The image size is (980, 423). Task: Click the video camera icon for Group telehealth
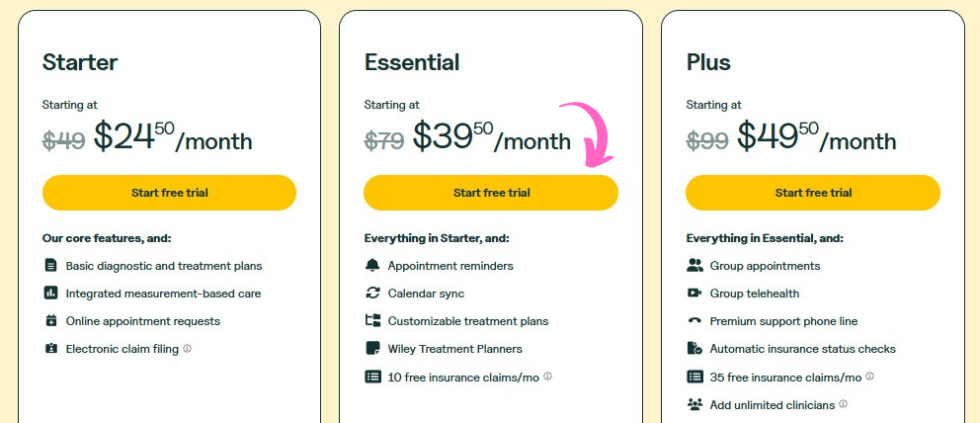pyautogui.click(x=695, y=294)
